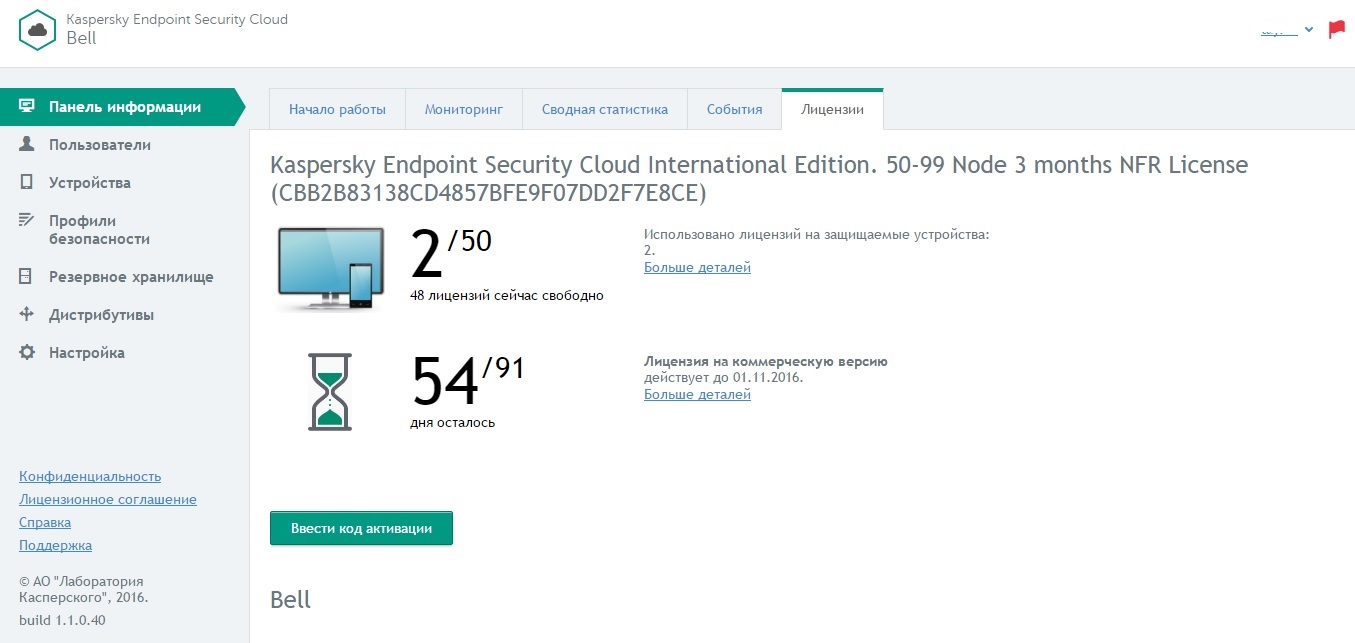Click the red flag notification icon

click(1336, 30)
